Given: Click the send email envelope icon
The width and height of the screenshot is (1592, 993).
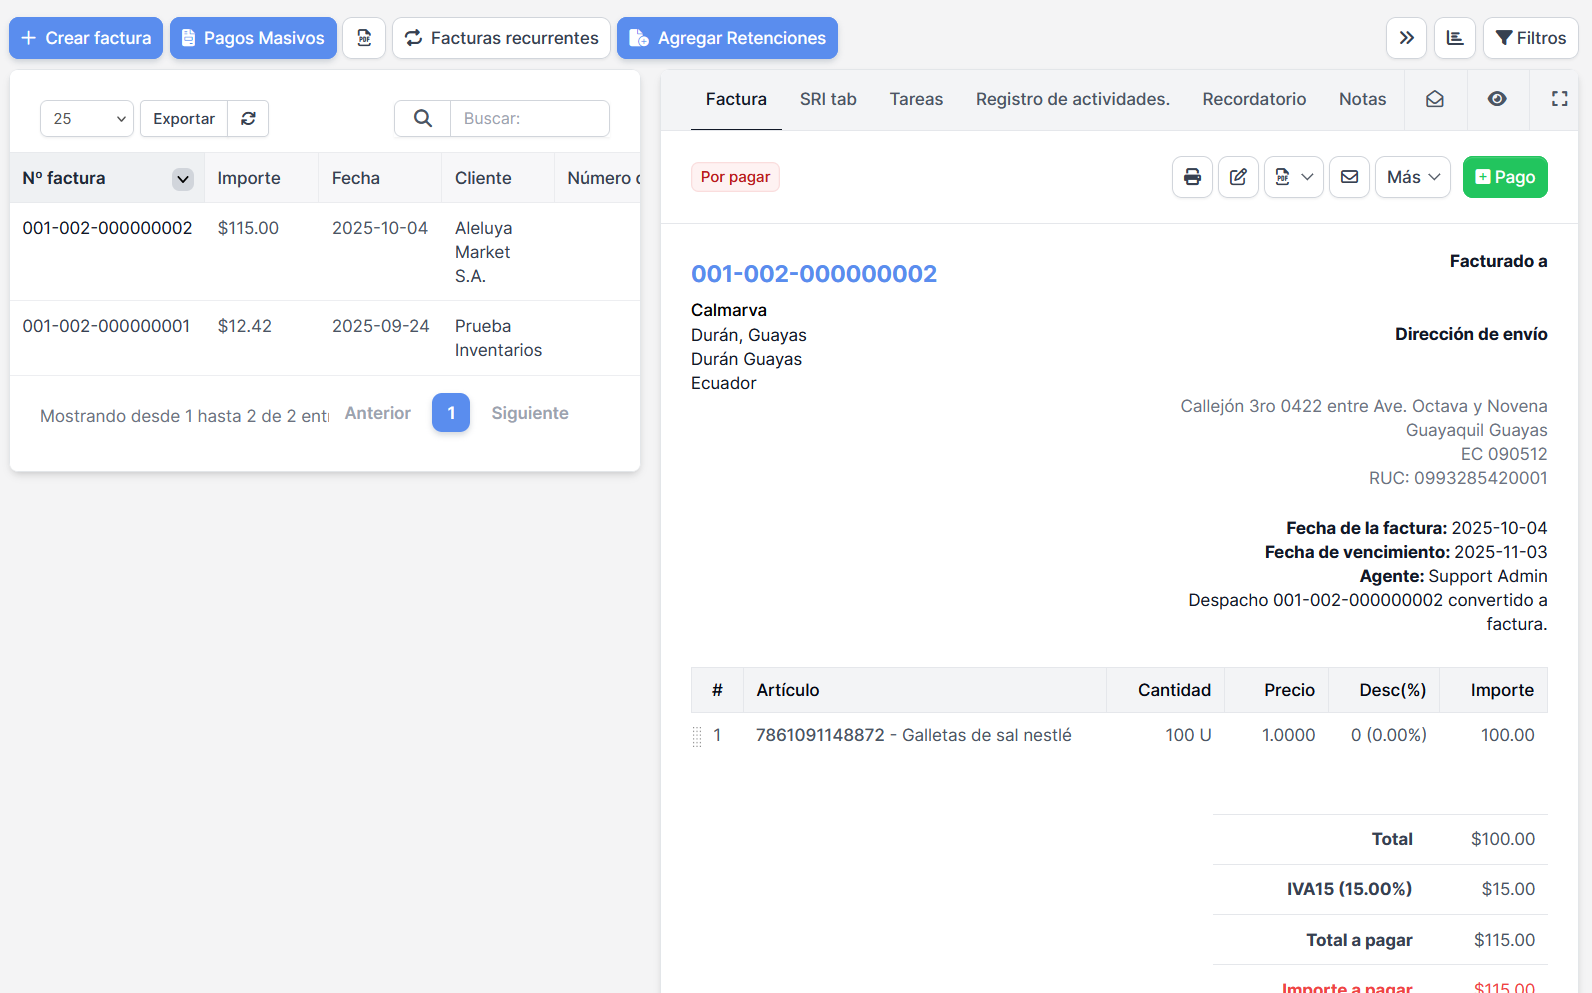Looking at the screenshot, I should pyautogui.click(x=1349, y=177).
